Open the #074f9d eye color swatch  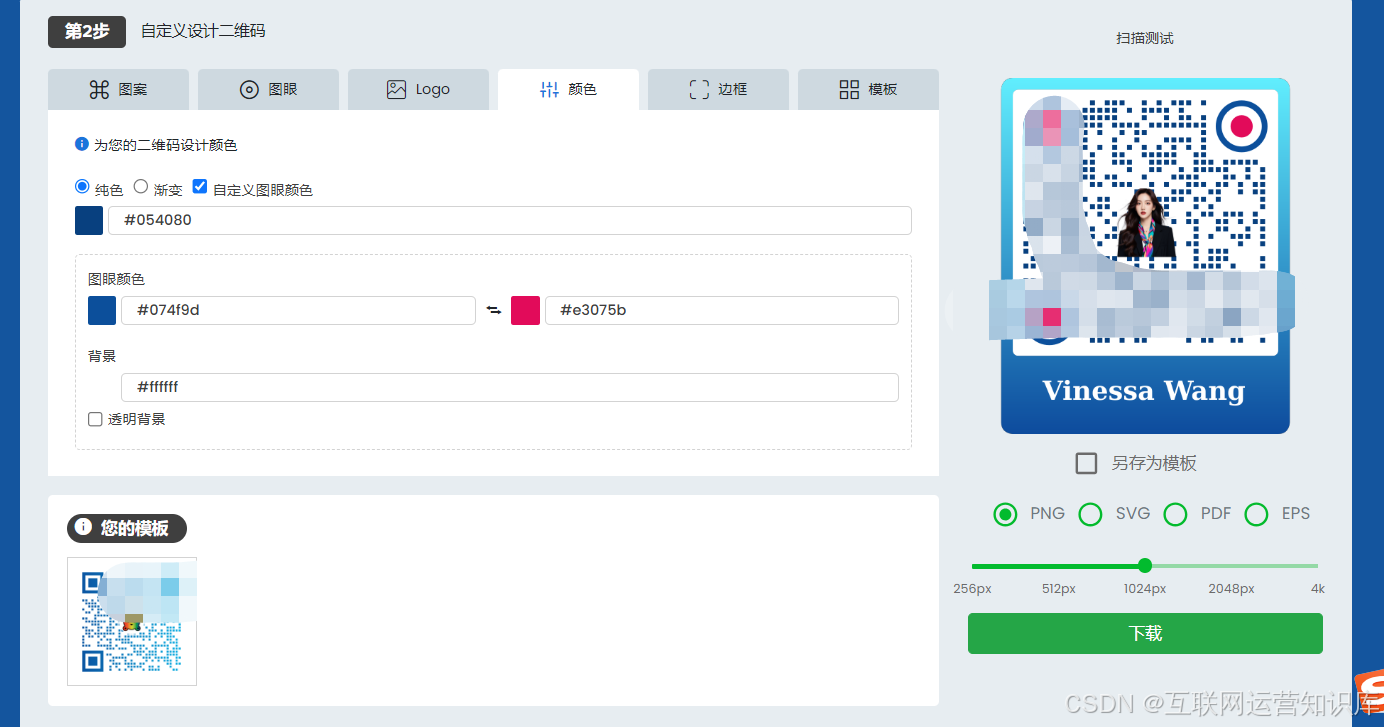102,310
